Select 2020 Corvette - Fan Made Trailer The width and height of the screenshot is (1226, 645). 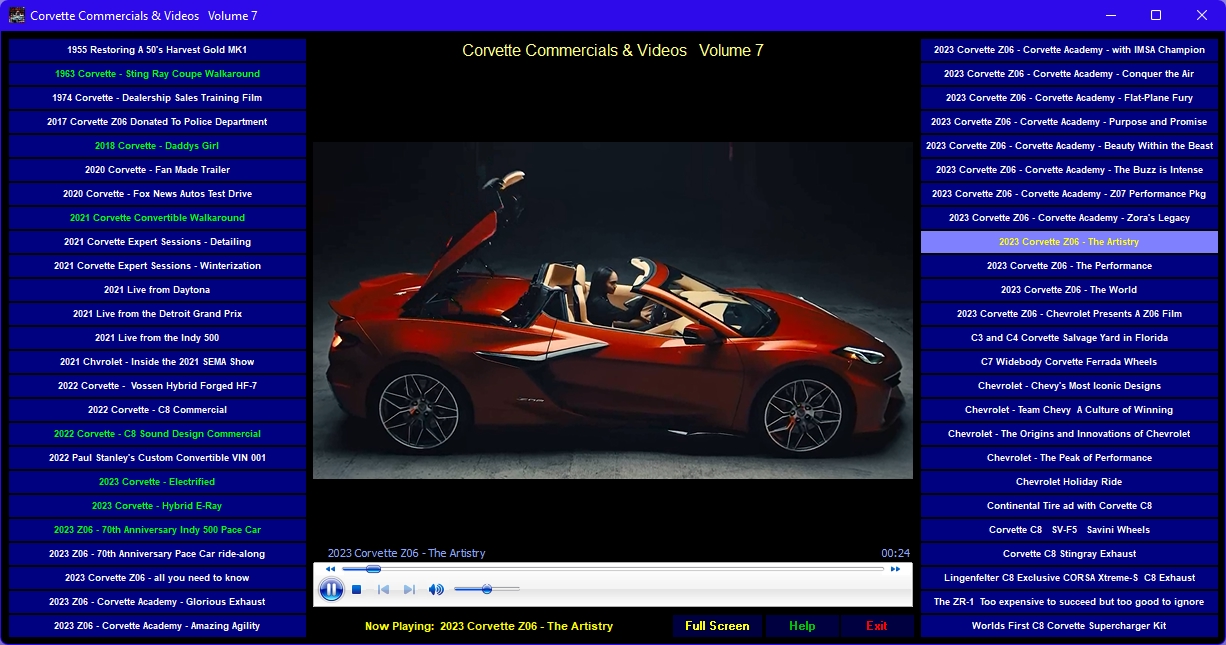[157, 170]
